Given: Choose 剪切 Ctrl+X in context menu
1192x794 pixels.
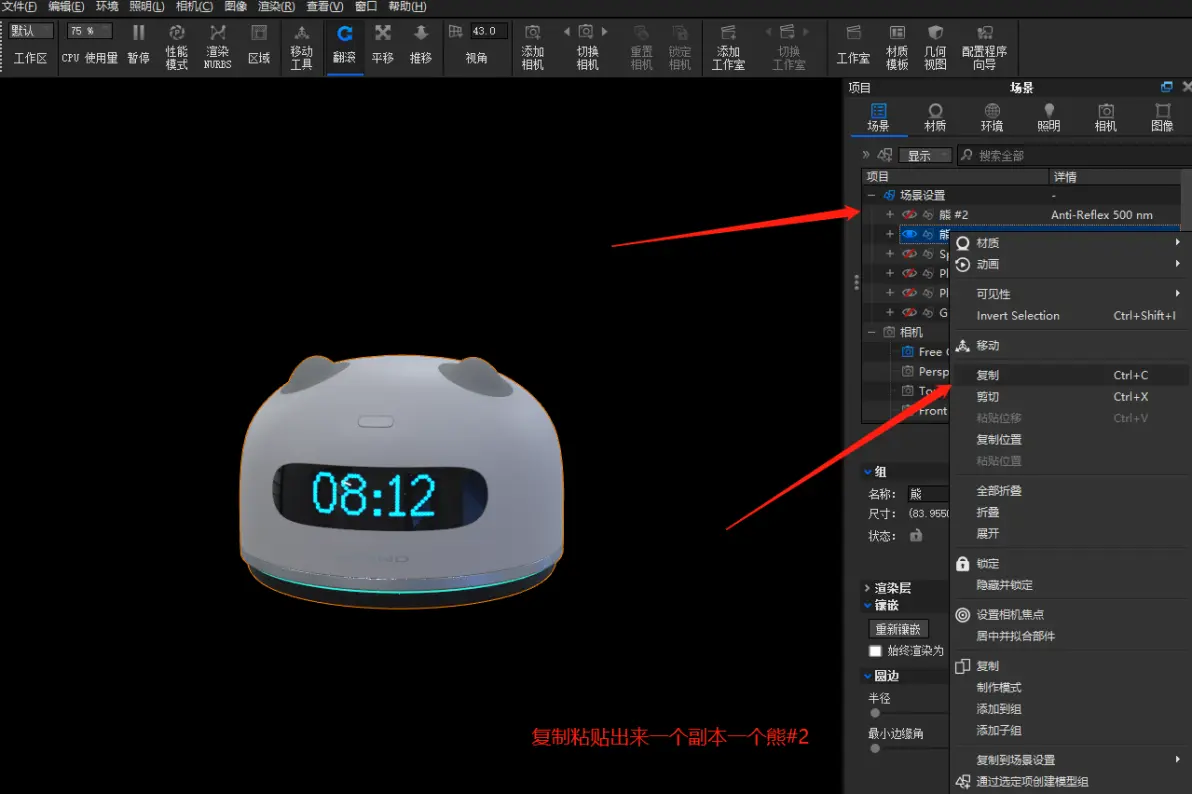Looking at the screenshot, I should pyautogui.click(x=1069, y=396).
